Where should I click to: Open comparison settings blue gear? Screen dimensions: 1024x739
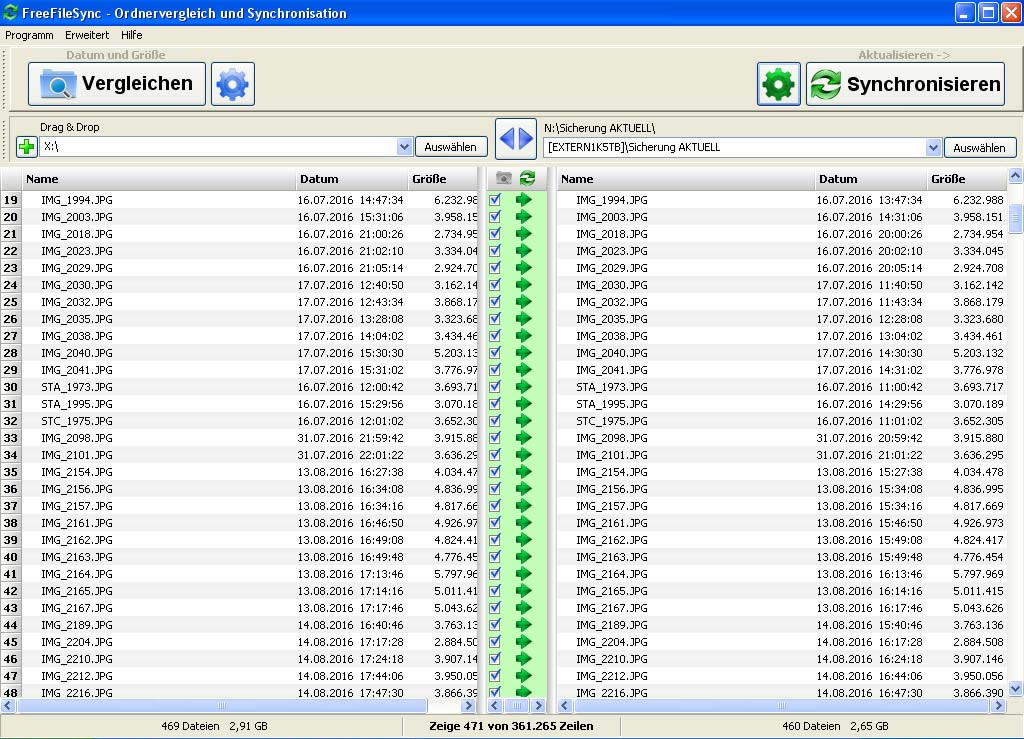point(232,84)
